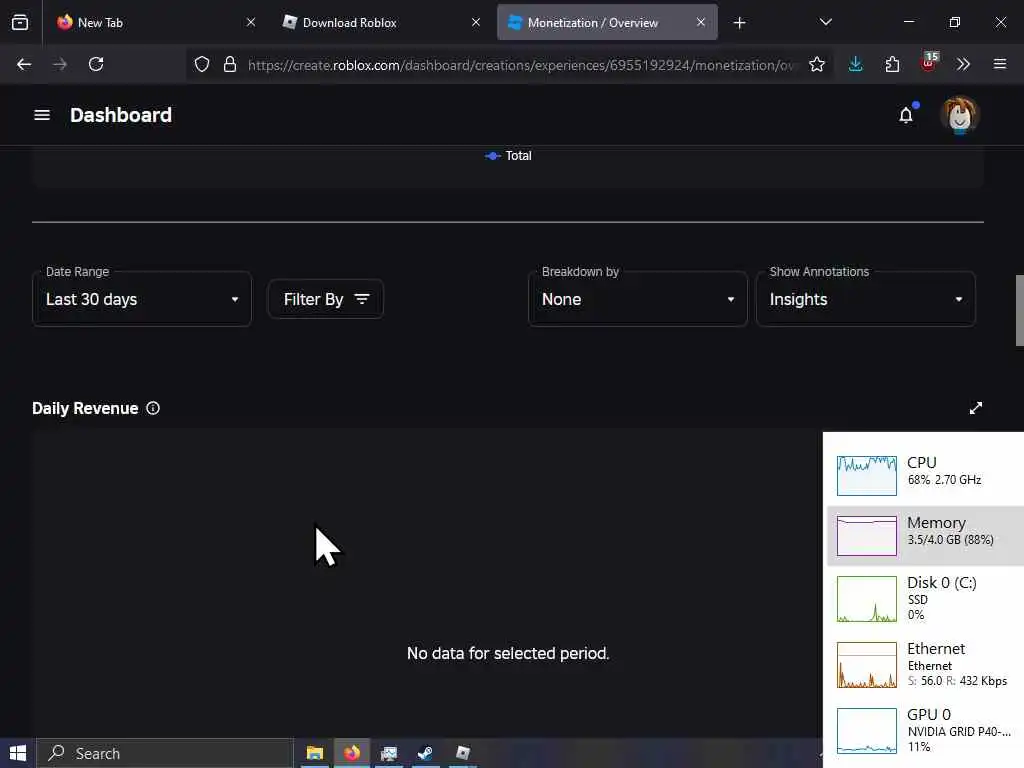
Task: Open the Firefox downloads panel
Action: click(x=856, y=64)
